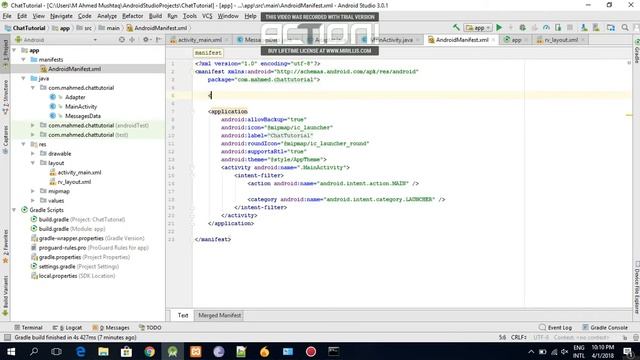Image resolution: width=640 pixels, height=360 pixels.
Task: Open the app run configuration dropdown
Action: pyautogui.click(x=478, y=28)
